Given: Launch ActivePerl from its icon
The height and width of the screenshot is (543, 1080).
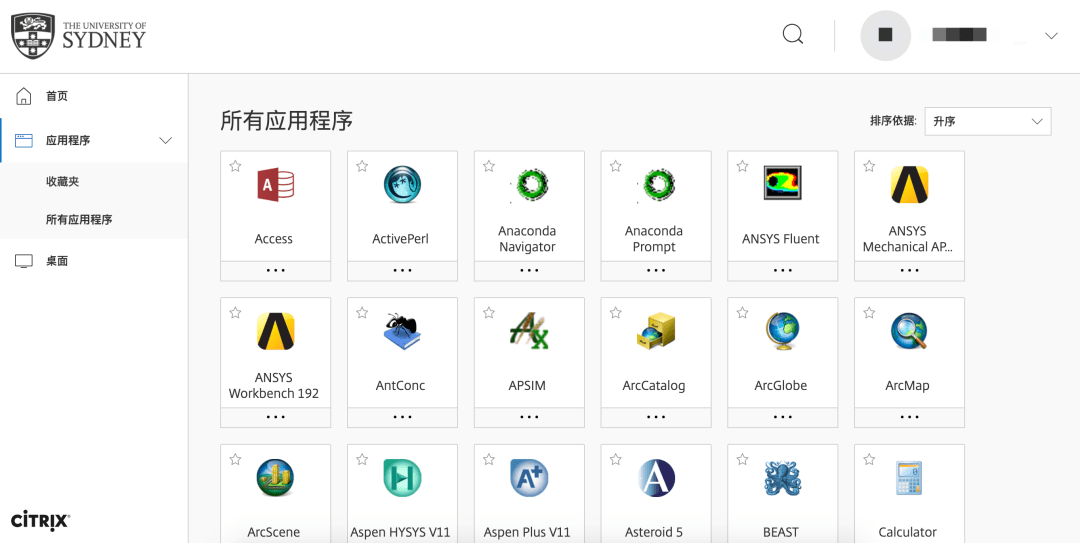Looking at the screenshot, I should coord(402,185).
